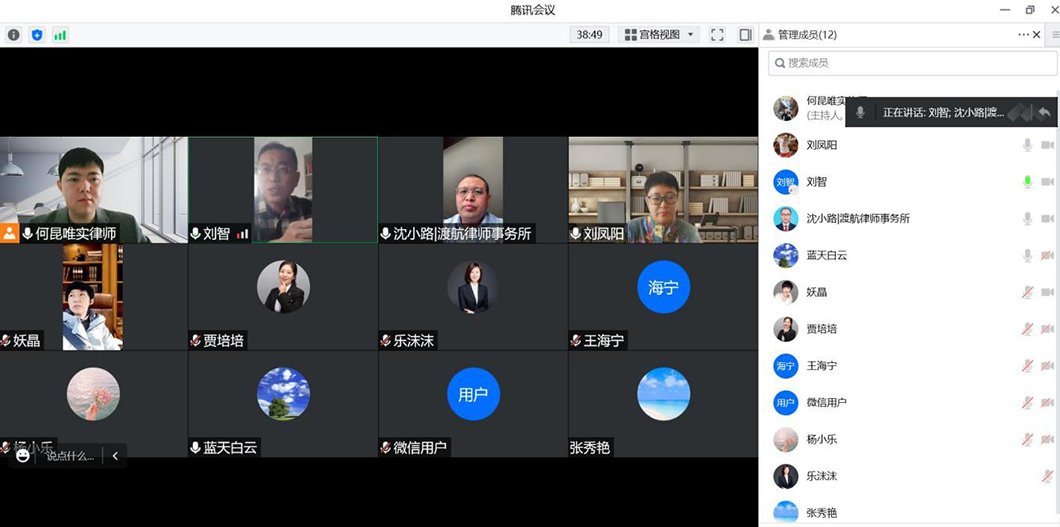Click 妖晶 video tile
This screenshot has width=1060, height=527.
93,297
